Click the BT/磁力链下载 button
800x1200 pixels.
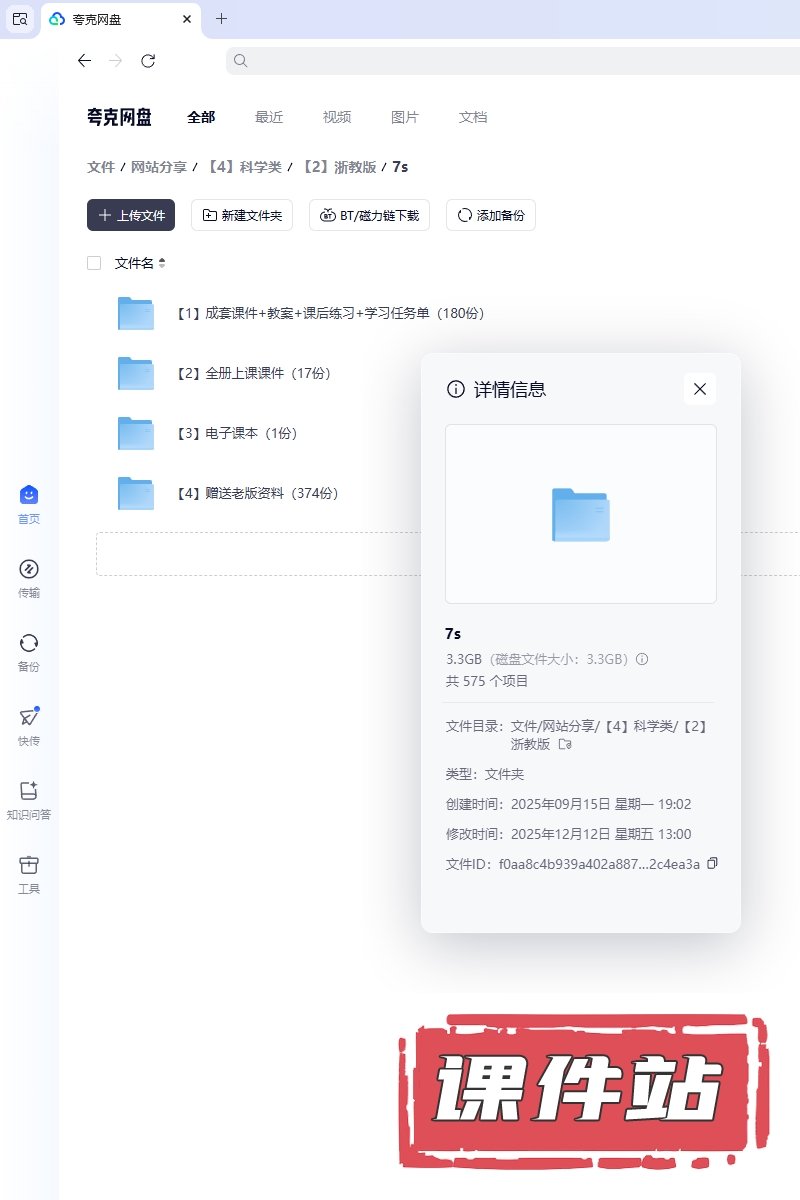370,215
